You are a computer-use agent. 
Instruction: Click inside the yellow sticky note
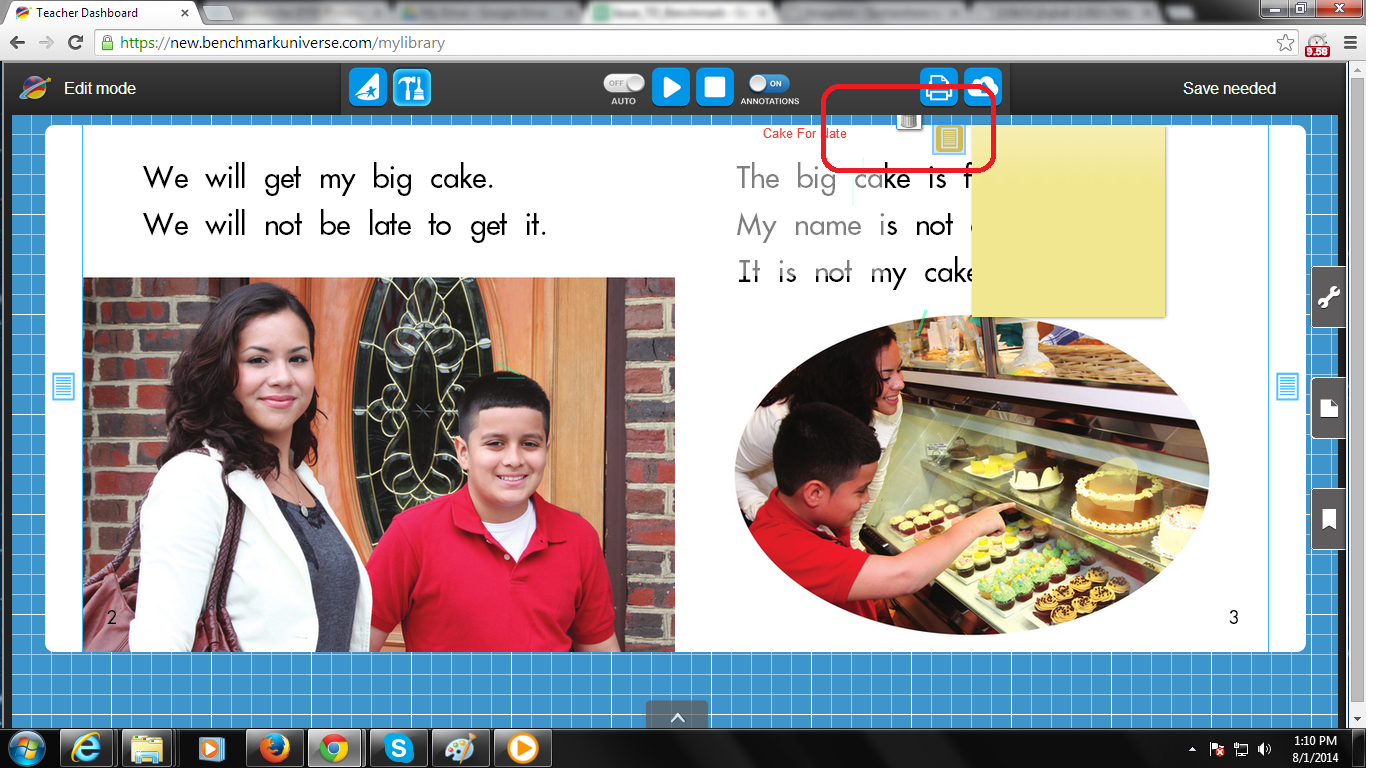[1068, 222]
